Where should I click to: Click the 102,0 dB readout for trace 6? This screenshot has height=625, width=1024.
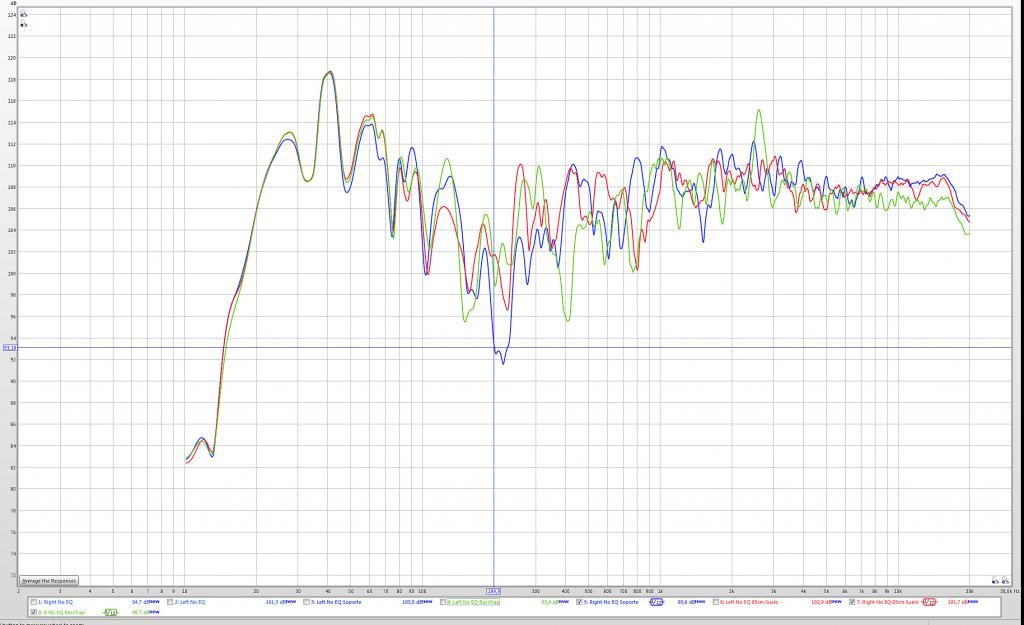[822, 602]
